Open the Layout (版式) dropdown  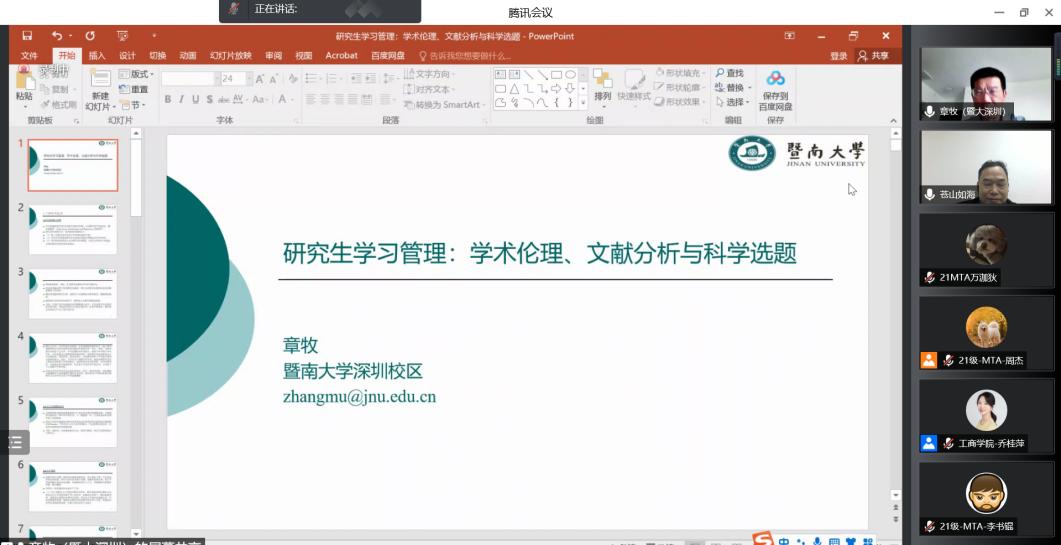pyautogui.click(x=136, y=74)
